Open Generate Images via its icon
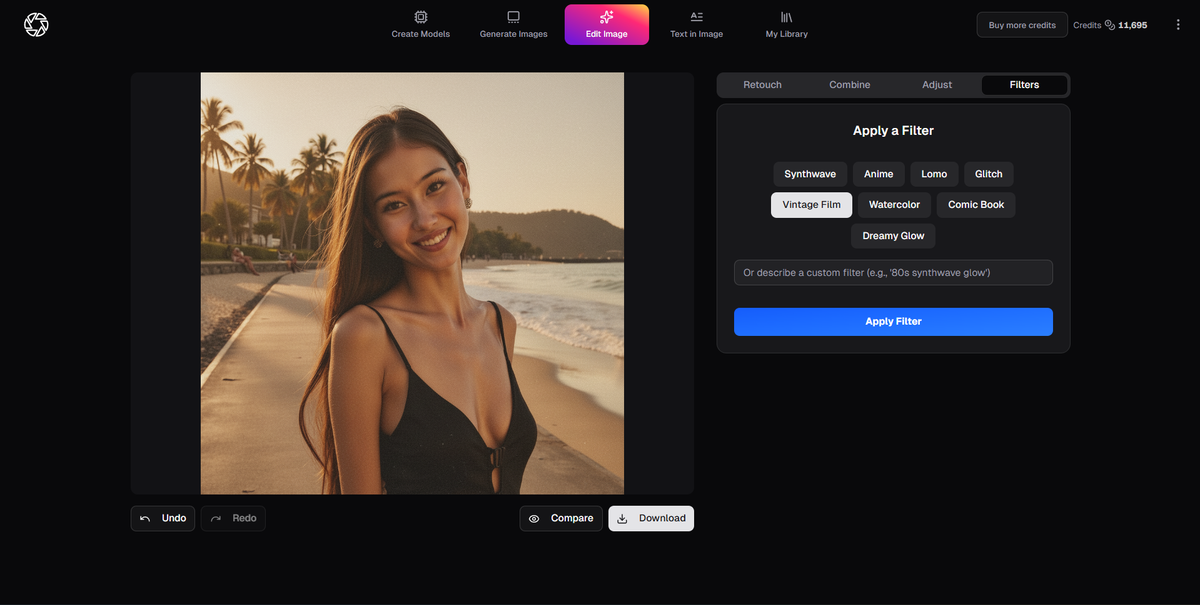 click(513, 17)
